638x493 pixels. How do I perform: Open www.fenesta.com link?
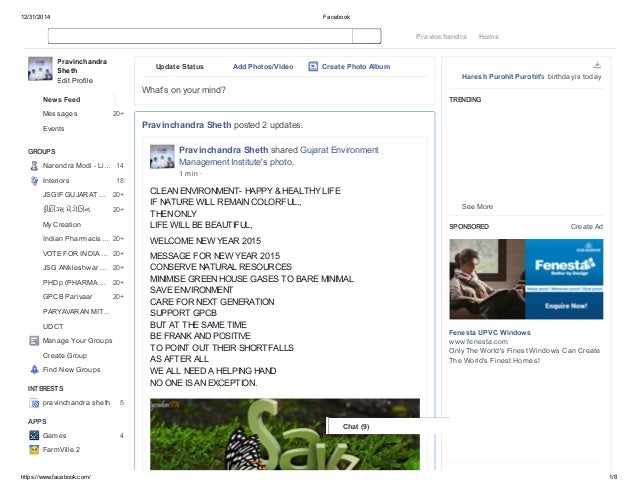478,342
